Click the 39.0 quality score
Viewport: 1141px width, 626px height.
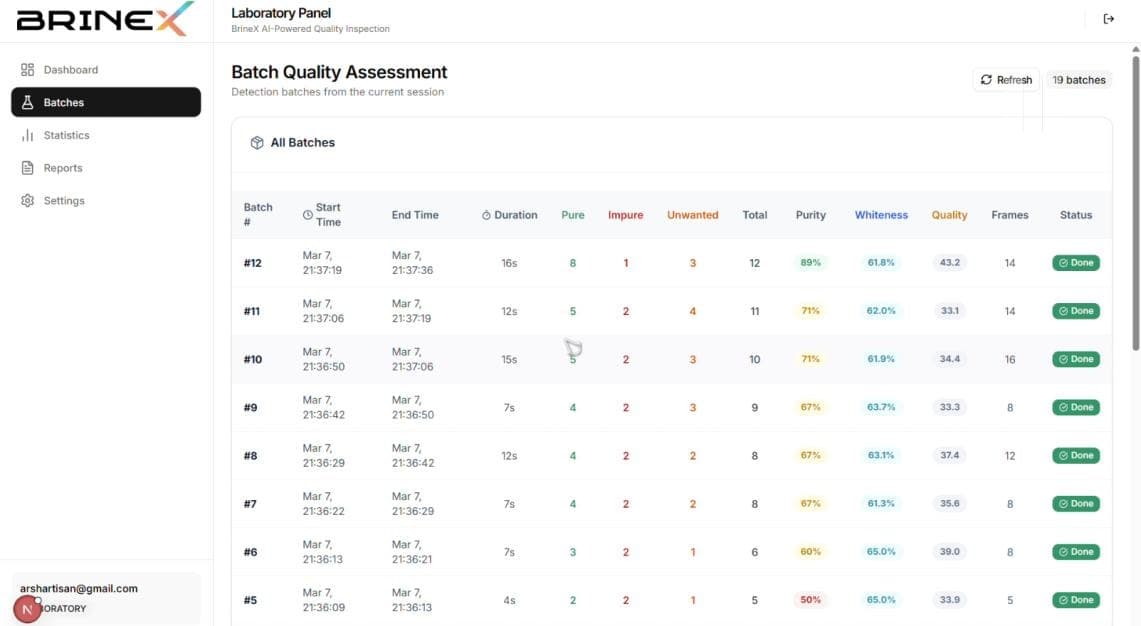pos(950,552)
